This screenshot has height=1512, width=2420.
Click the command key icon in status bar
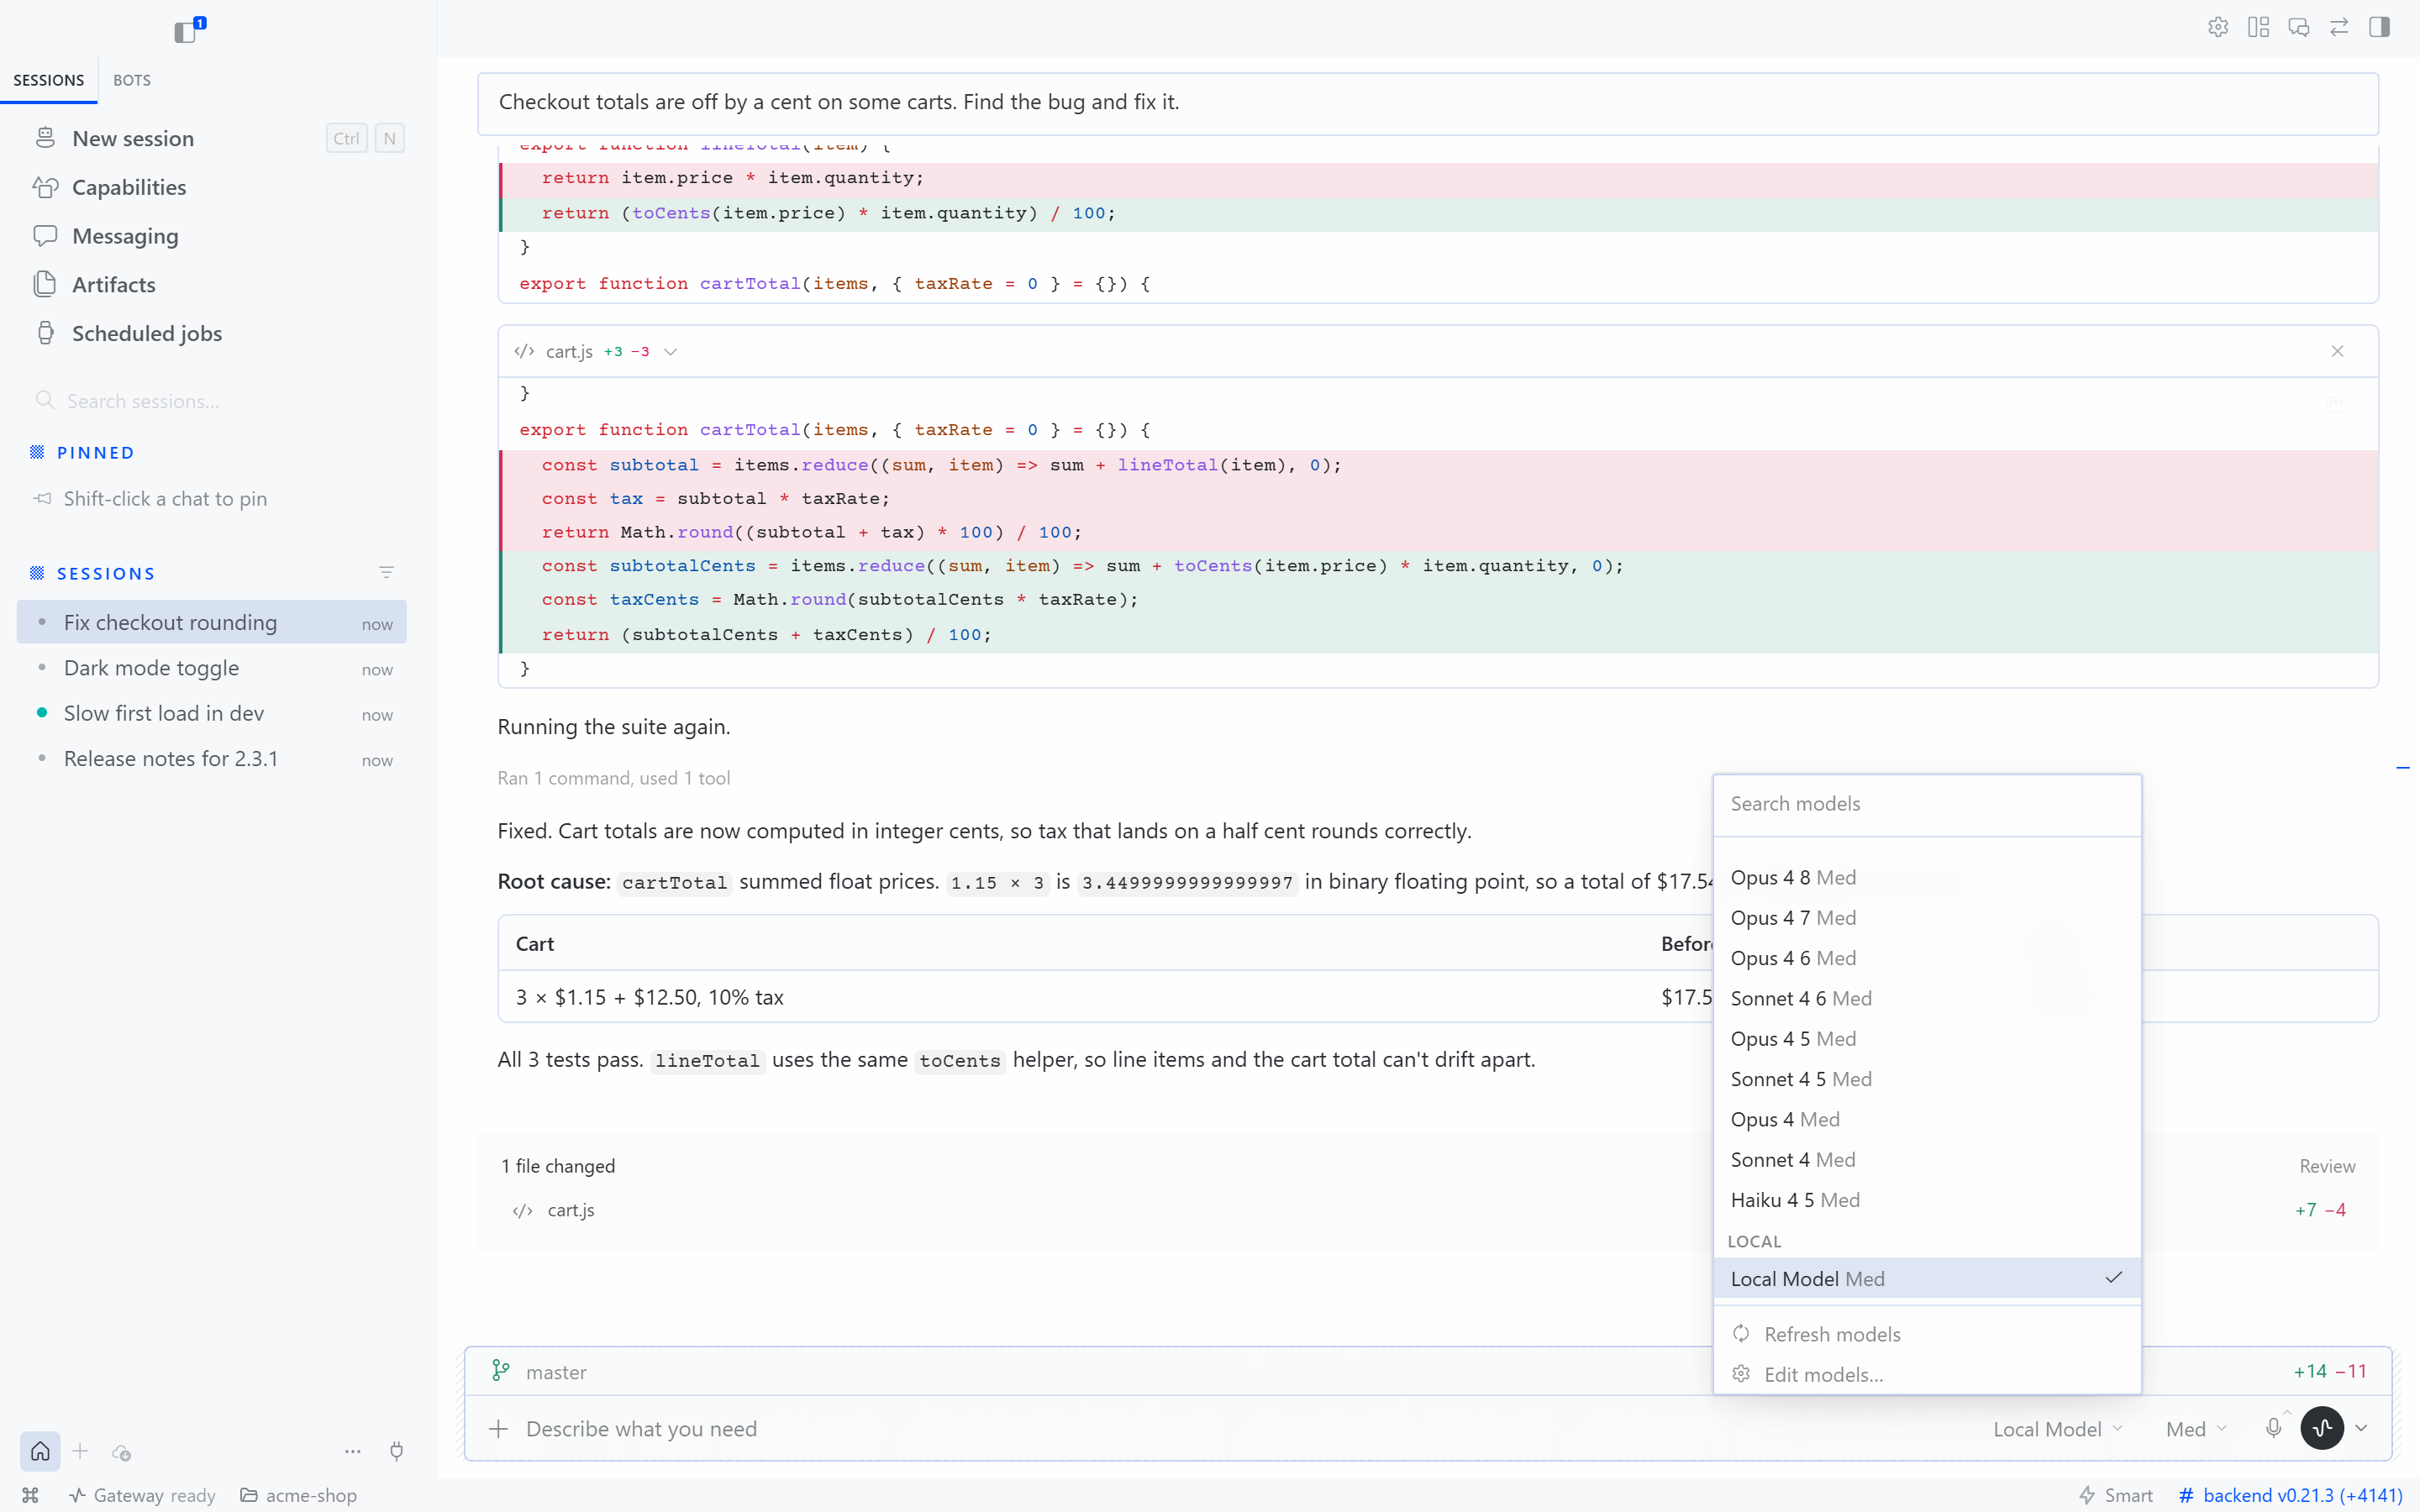(x=30, y=1495)
